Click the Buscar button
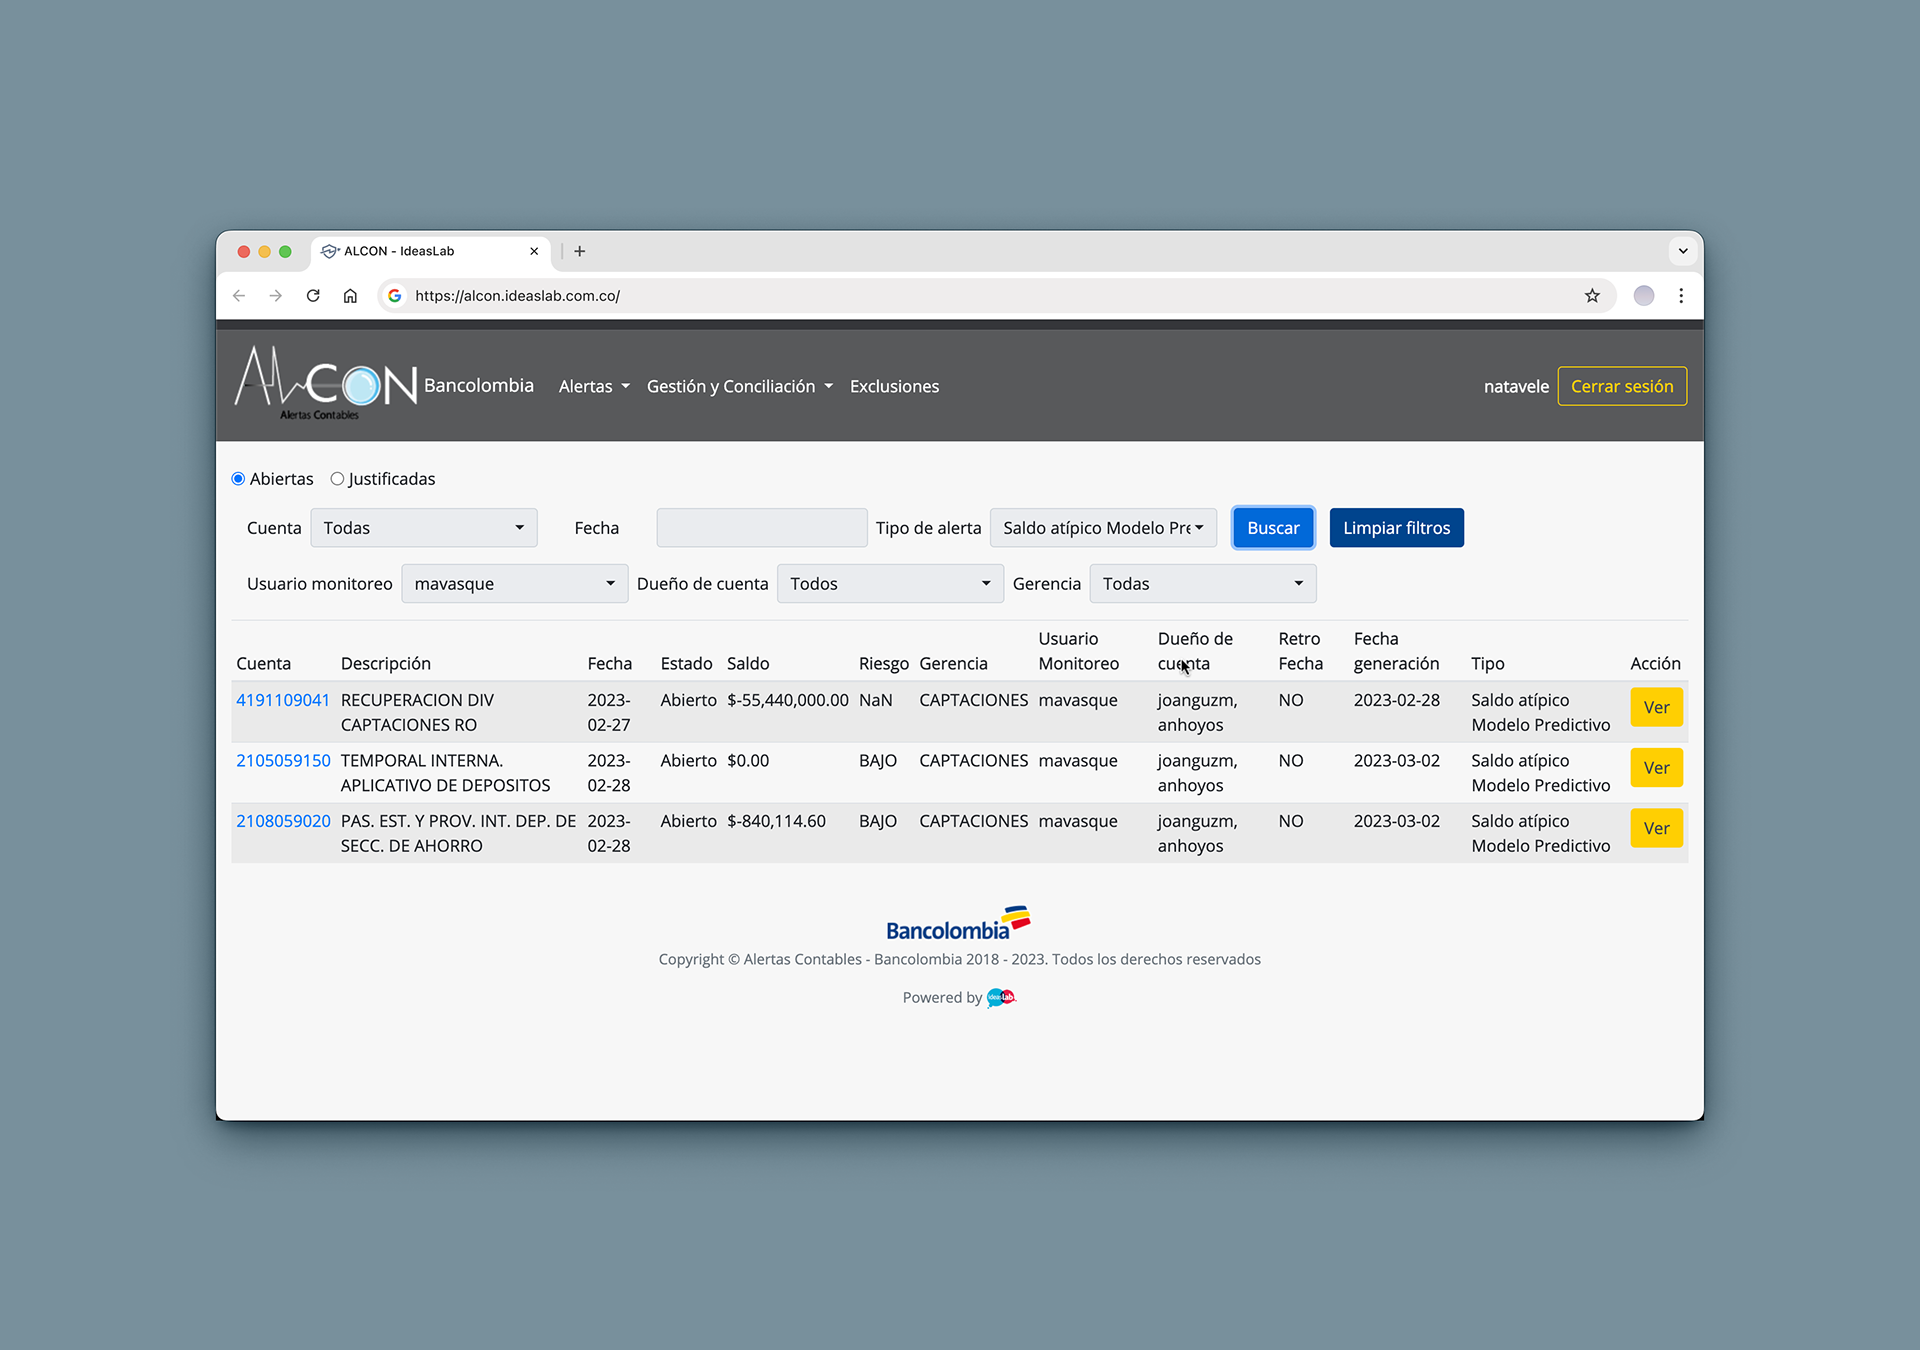 (1273, 528)
